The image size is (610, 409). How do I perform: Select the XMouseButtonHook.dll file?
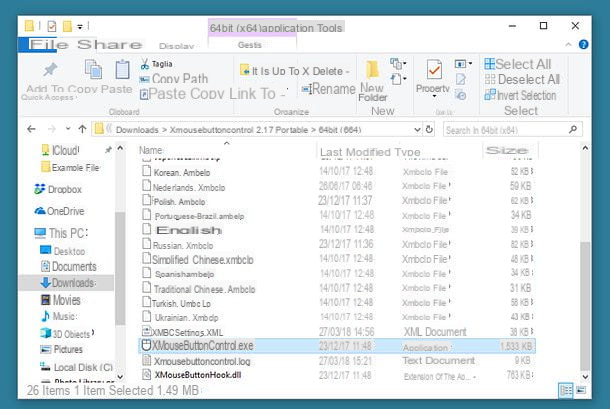pos(337,375)
